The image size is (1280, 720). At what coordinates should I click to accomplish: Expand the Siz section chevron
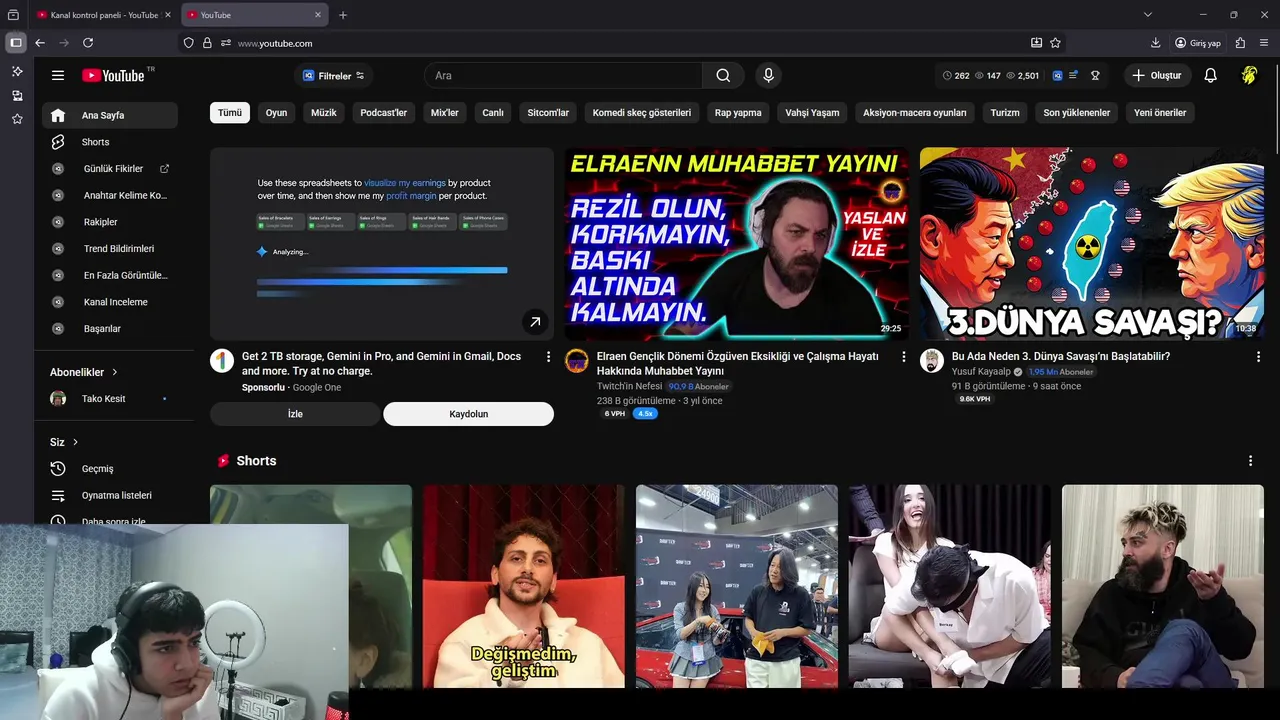coord(75,442)
